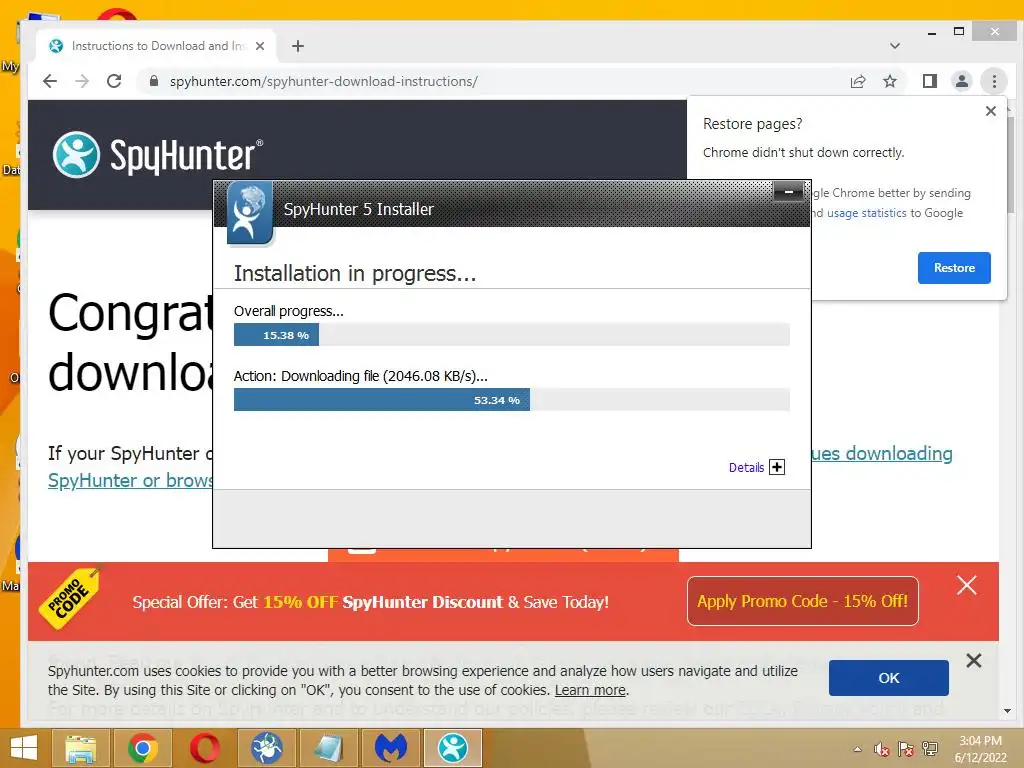Open the bug-shaped taskbar app icon

(x=267, y=748)
